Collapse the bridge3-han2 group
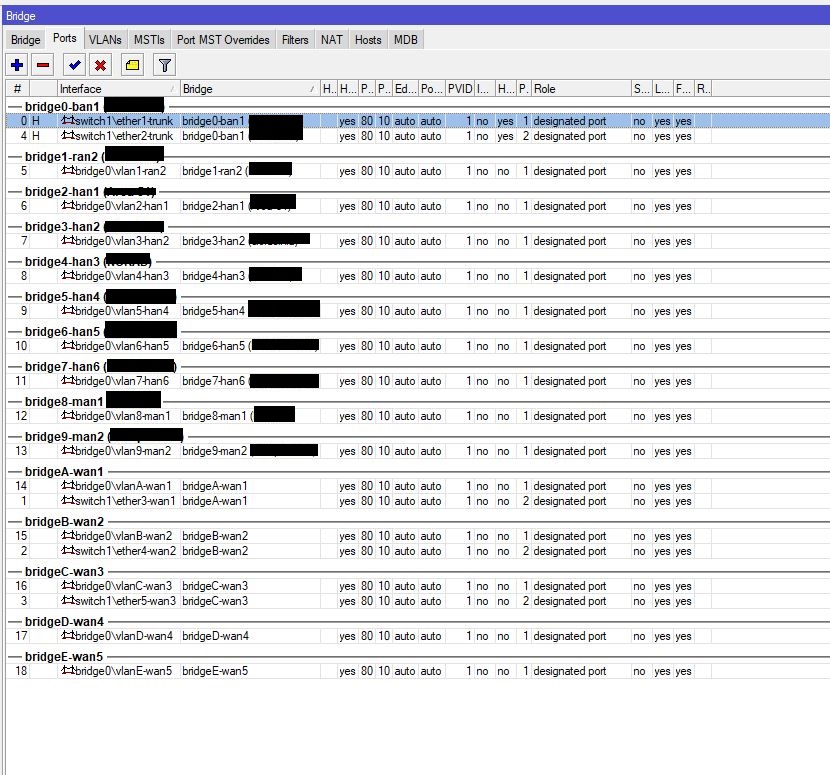The height and width of the screenshot is (775, 830). (x=15, y=227)
